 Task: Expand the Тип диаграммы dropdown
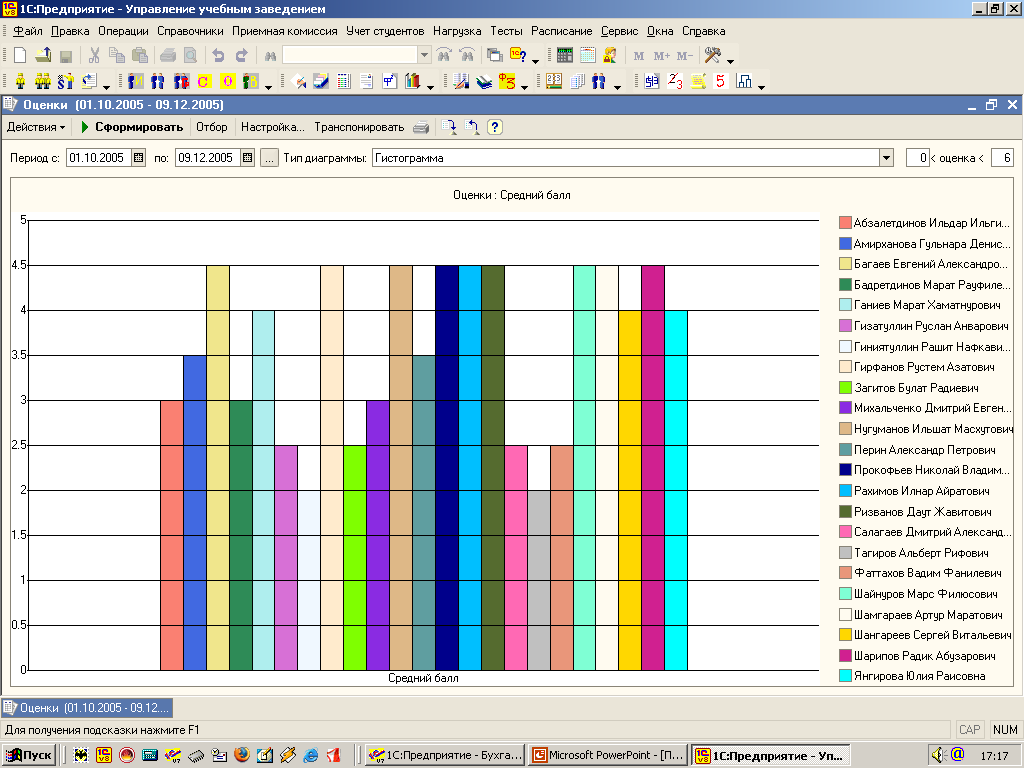coord(886,157)
